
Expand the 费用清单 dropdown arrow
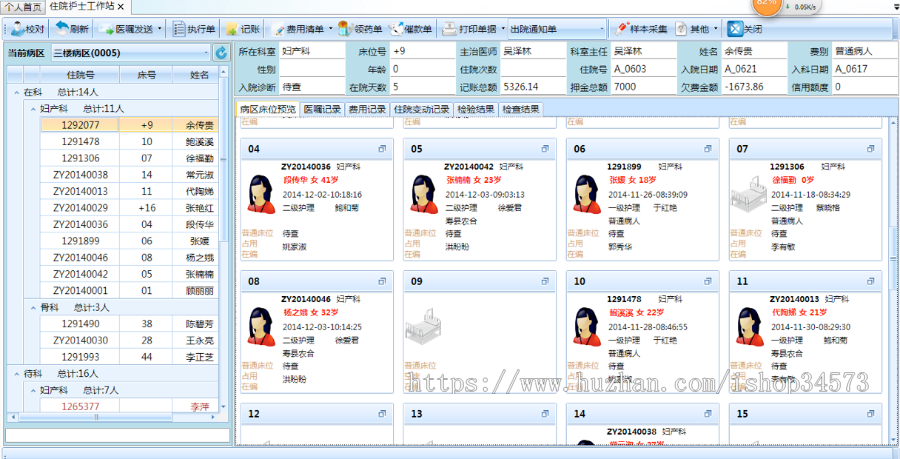(x=331, y=29)
